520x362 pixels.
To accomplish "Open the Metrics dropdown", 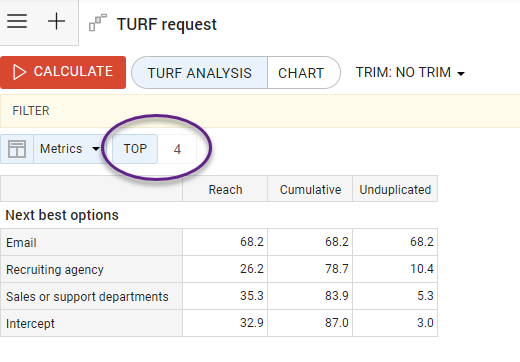I will [69, 149].
